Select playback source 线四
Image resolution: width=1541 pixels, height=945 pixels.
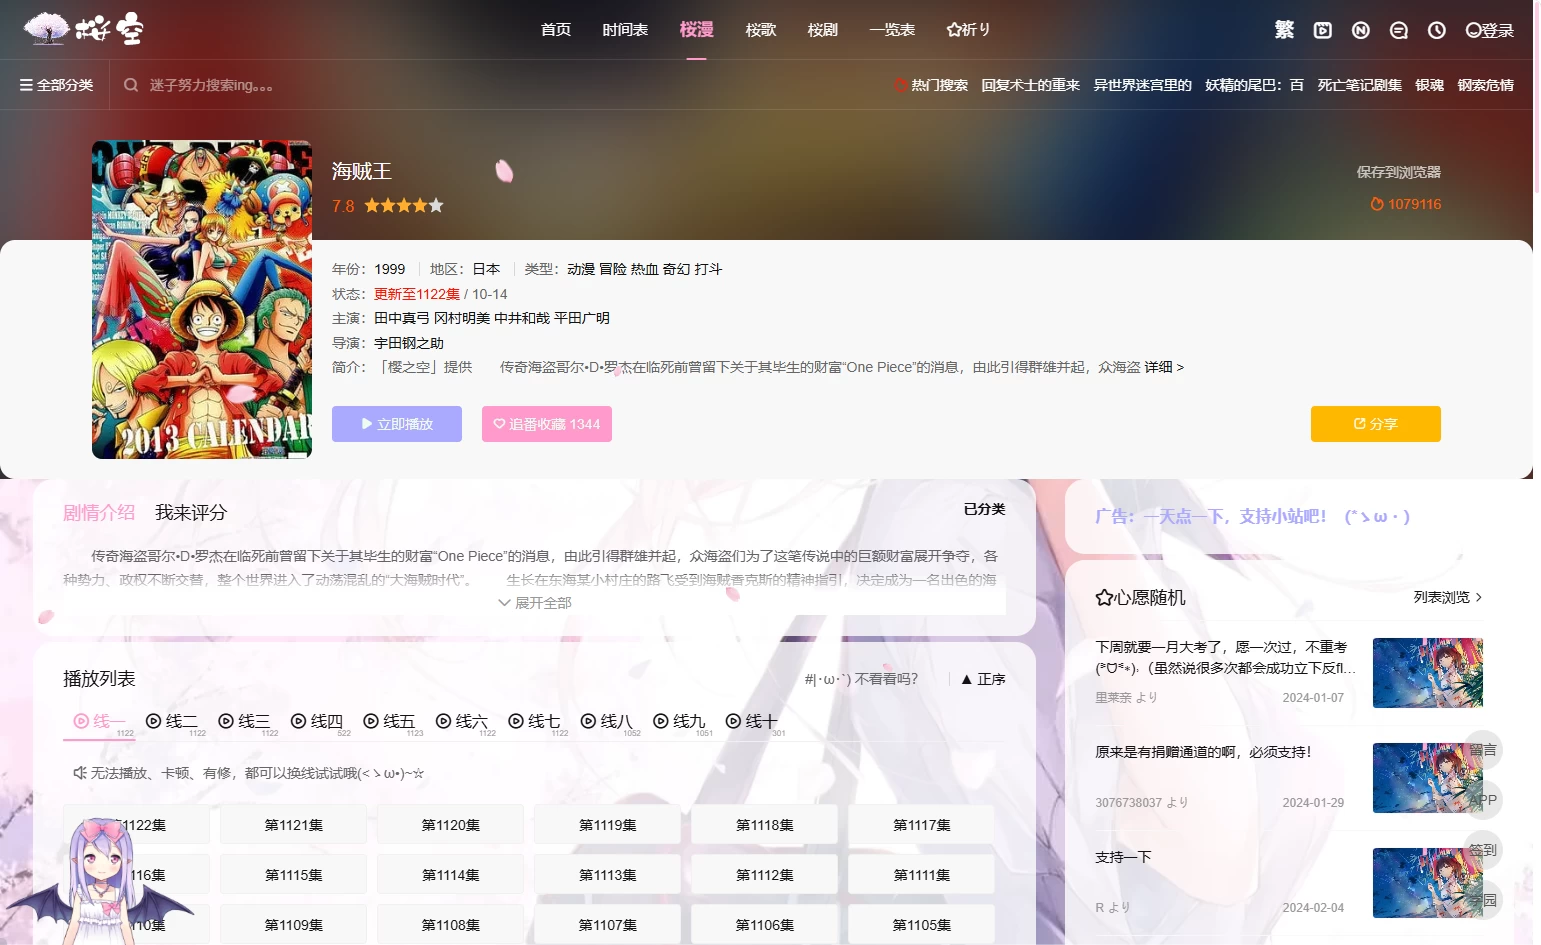point(317,721)
